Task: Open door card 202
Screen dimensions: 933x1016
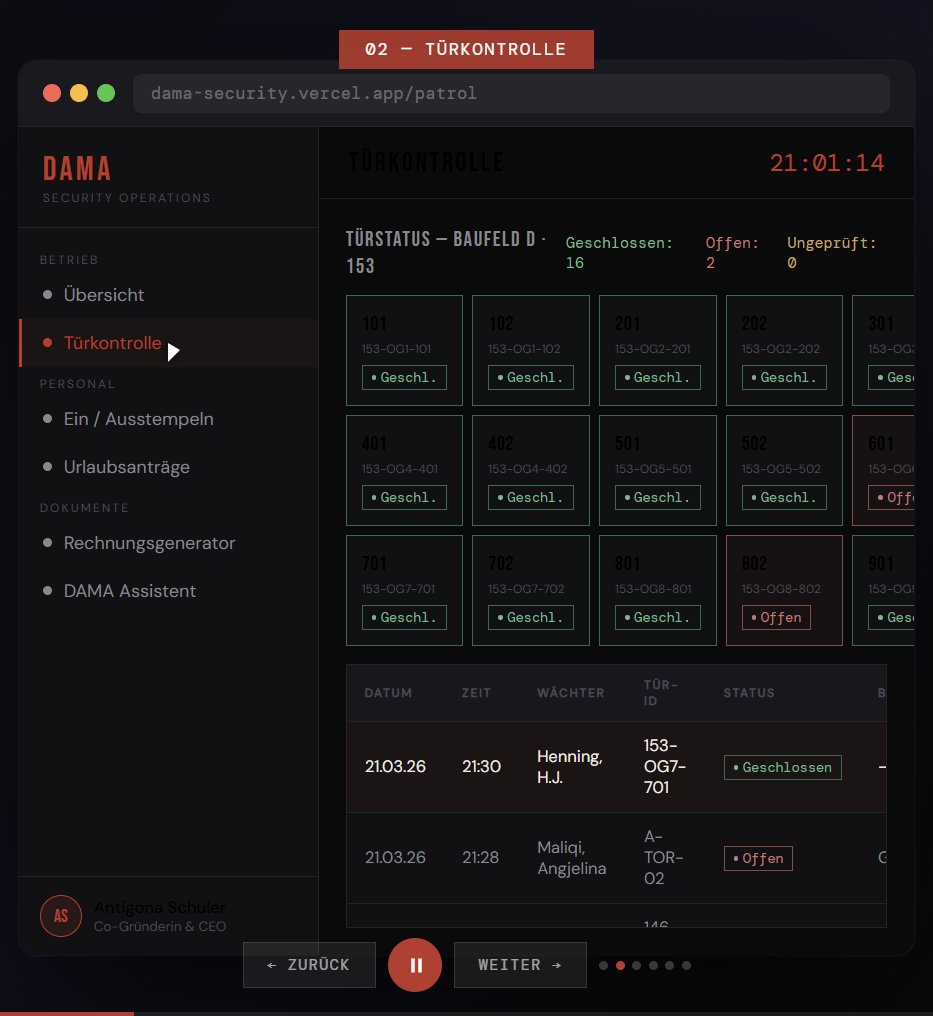Action: (784, 351)
